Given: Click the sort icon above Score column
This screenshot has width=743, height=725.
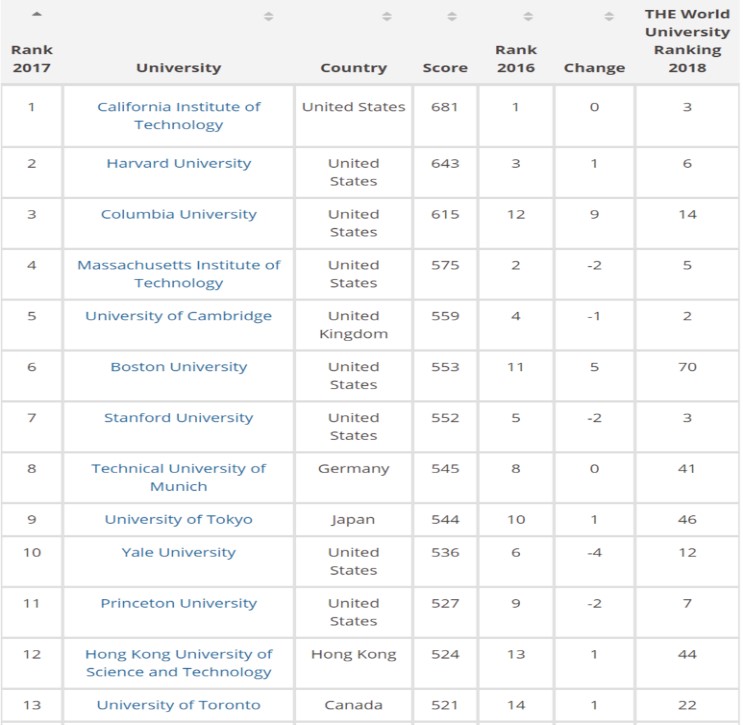Looking at the screenshot, I should [x=452, y=17].
